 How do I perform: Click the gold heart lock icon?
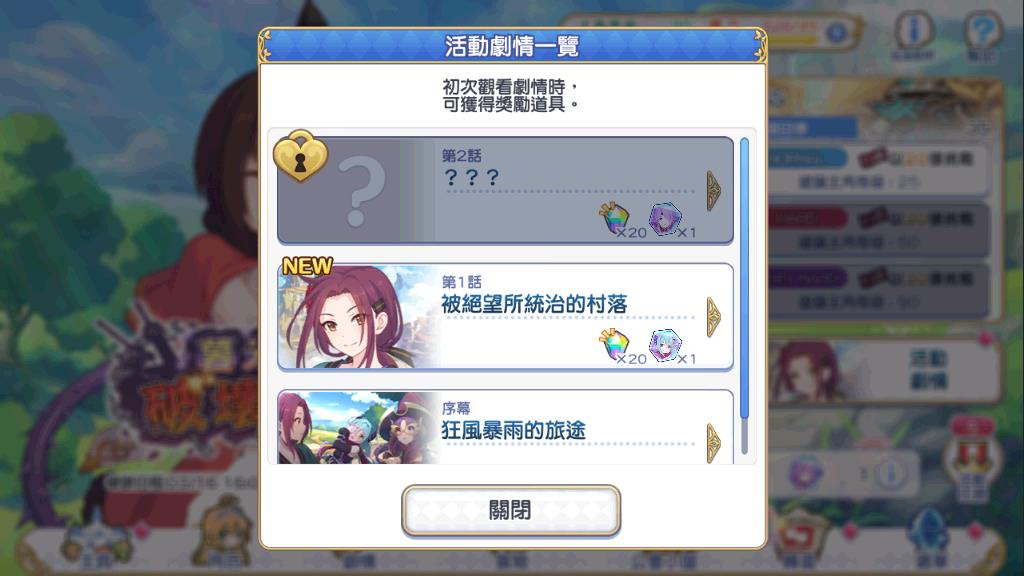click(x=300, y=156)
